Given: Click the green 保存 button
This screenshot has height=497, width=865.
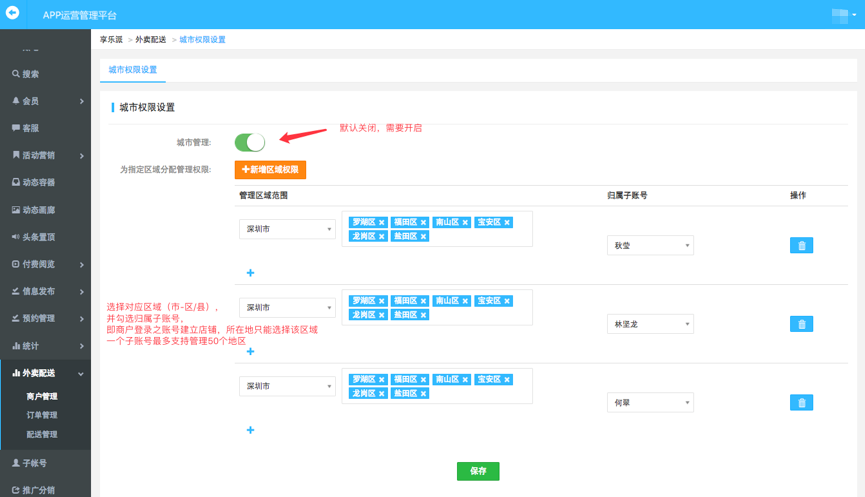Looking at the screenshot, I should (478, 471).
